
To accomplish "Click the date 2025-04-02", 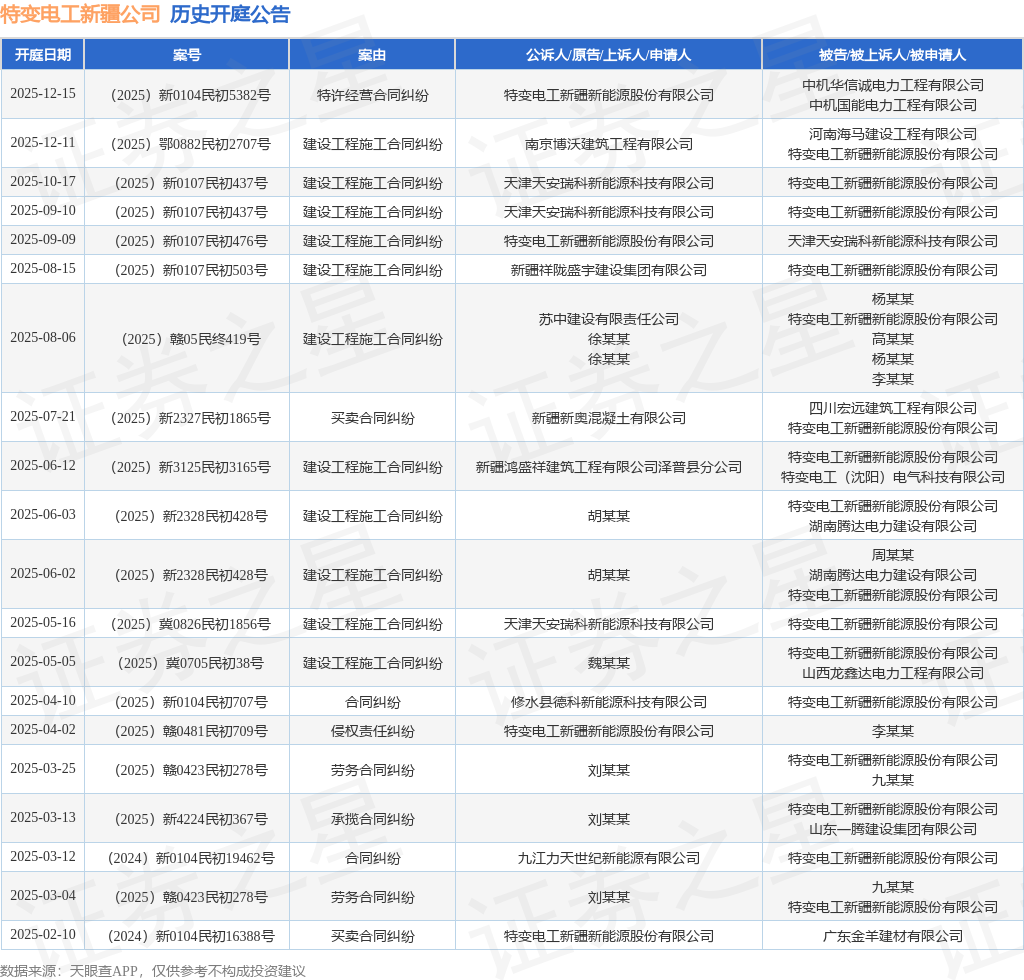I will point(43,729).
